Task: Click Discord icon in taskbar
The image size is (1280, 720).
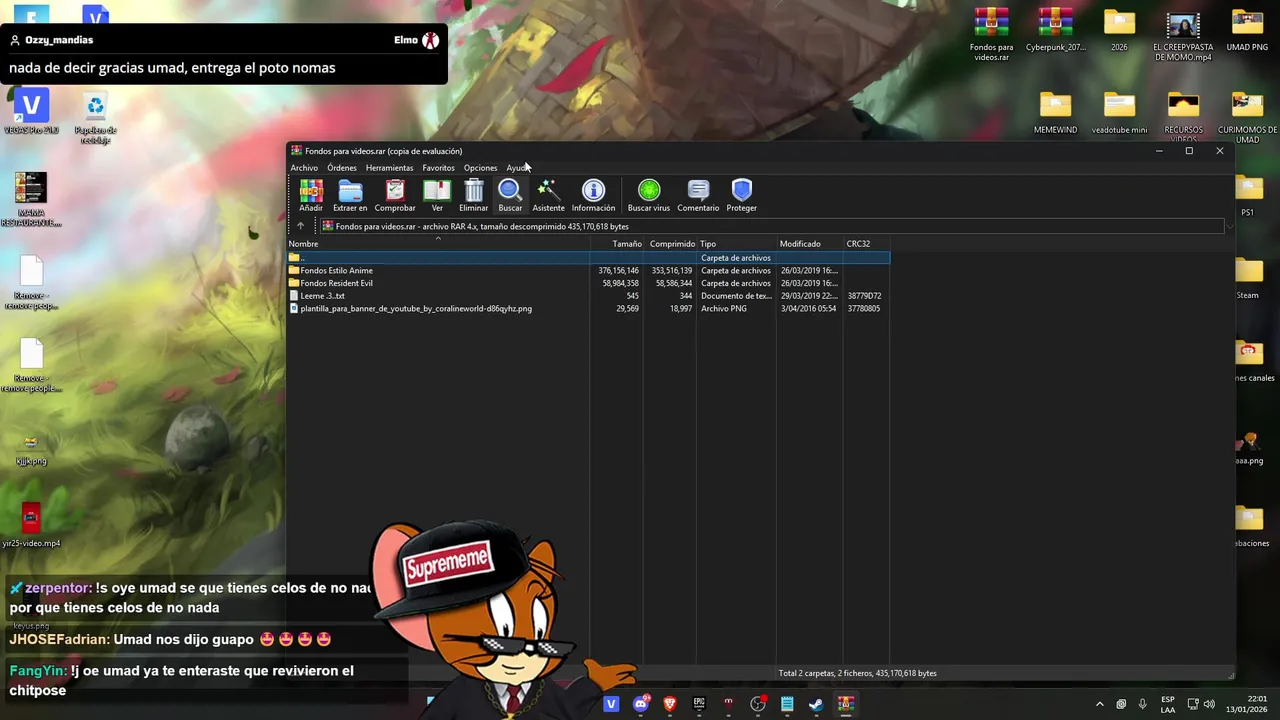Action: (x=641, y=704)
